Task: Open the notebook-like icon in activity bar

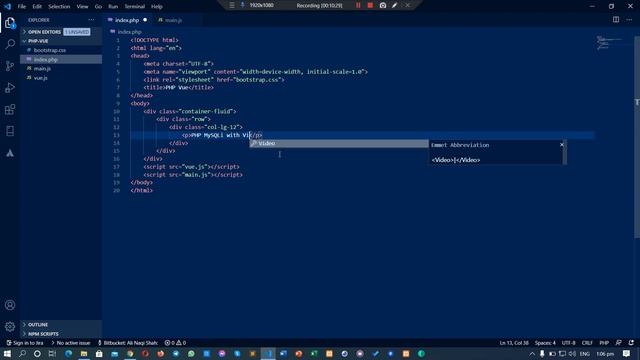Action: [x=10, y=131]
